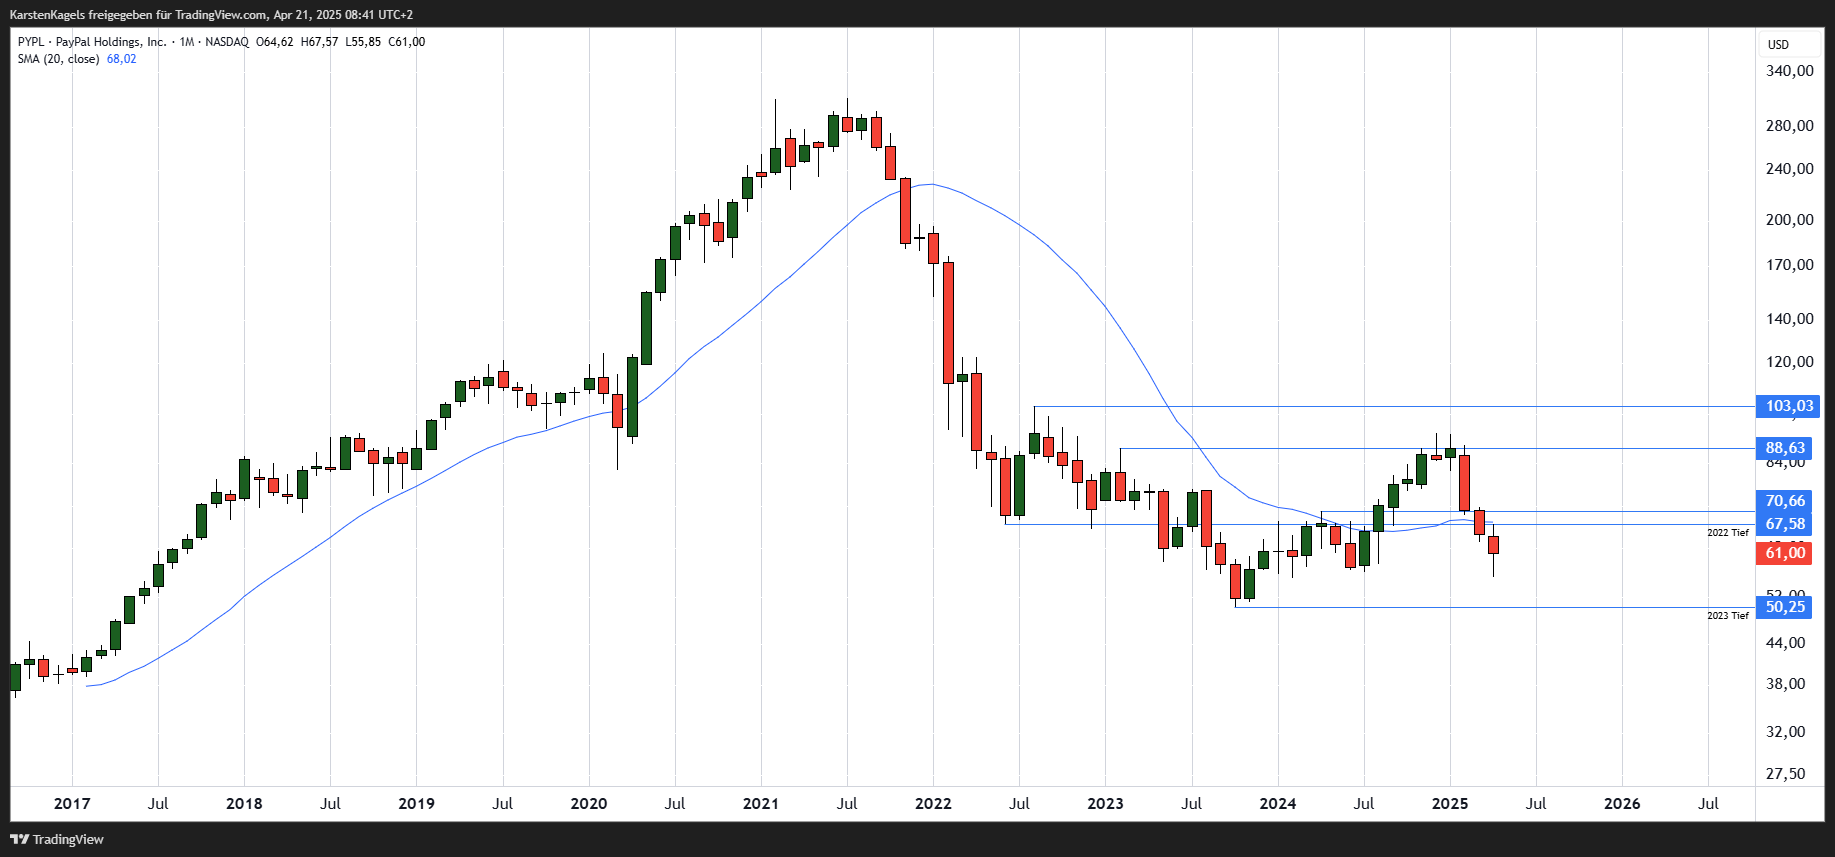This screenshot has height=857, width=1835.
Task: Click the 200,00 price scale value
Action: tap(1790, 220)
